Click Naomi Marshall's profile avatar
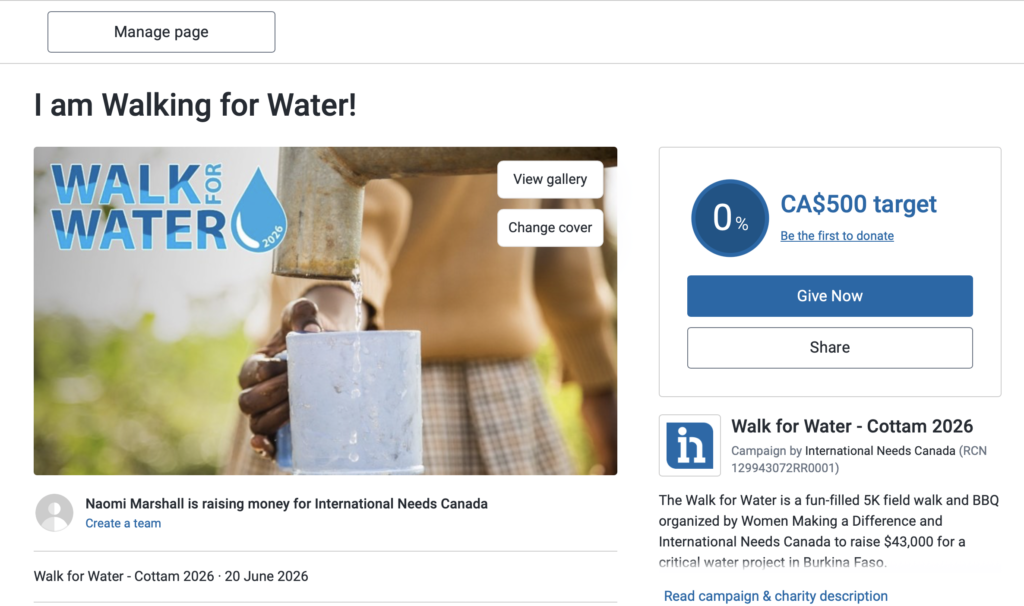 tap(54, 513)
